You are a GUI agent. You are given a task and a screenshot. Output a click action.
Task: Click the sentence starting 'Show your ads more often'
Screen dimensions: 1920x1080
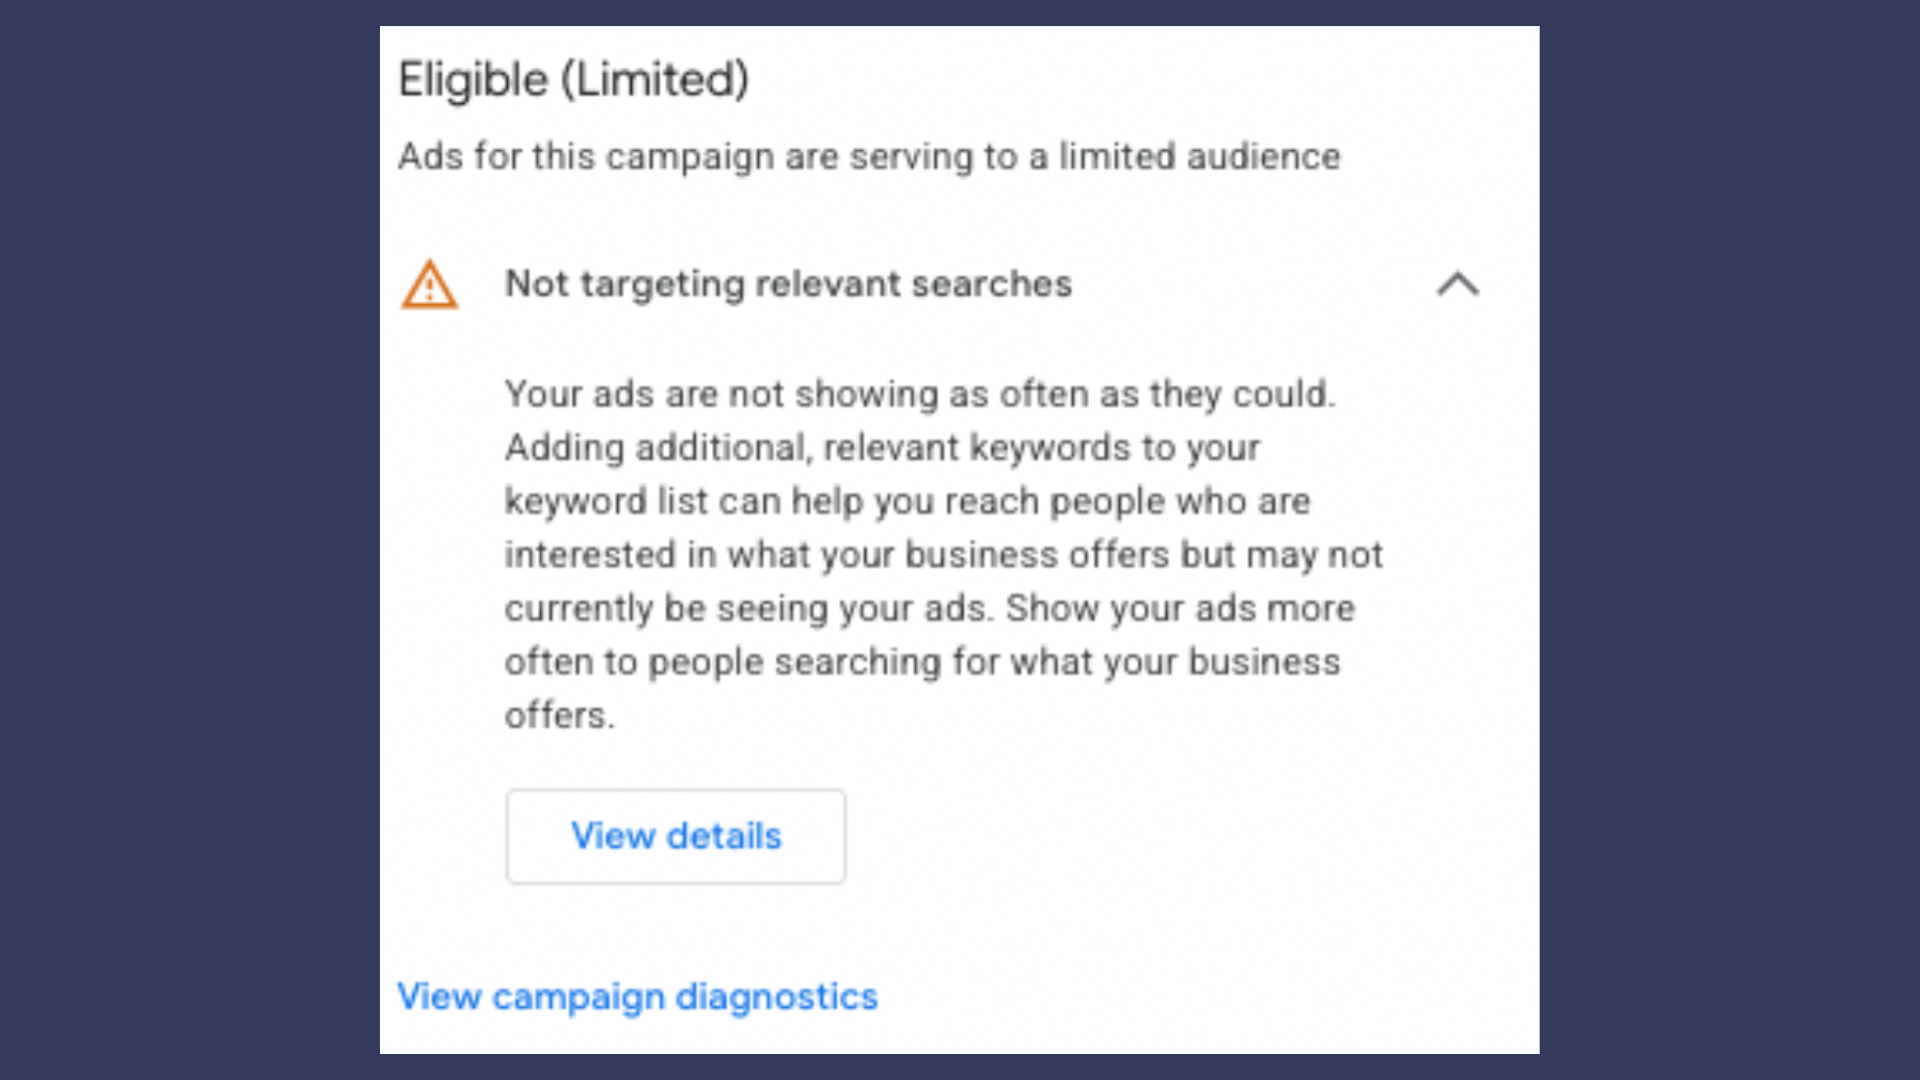pyautogui.click(x=921, y=662)
